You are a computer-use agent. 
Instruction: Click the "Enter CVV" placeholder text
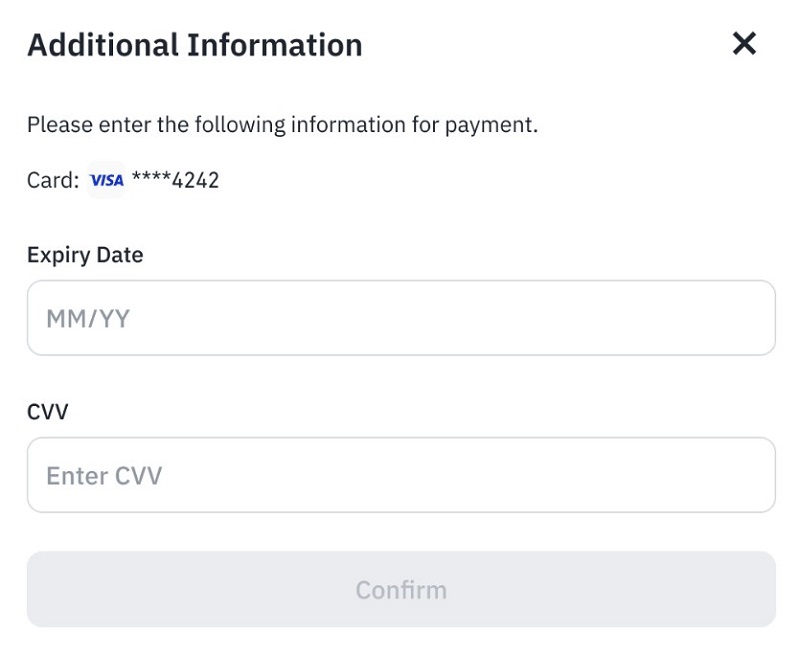104,476
